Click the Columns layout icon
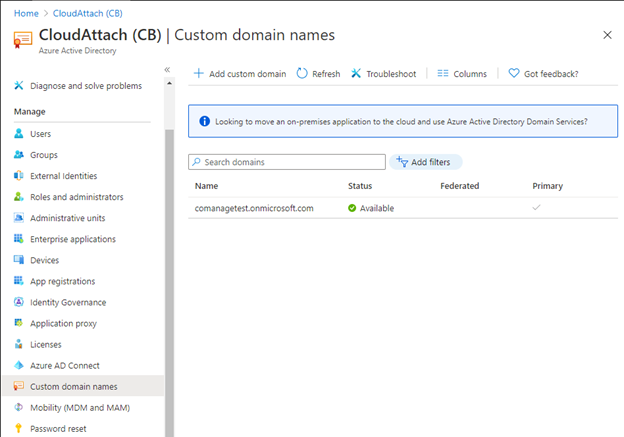Viewport: 624px width, 437px height. click(443, 73)
